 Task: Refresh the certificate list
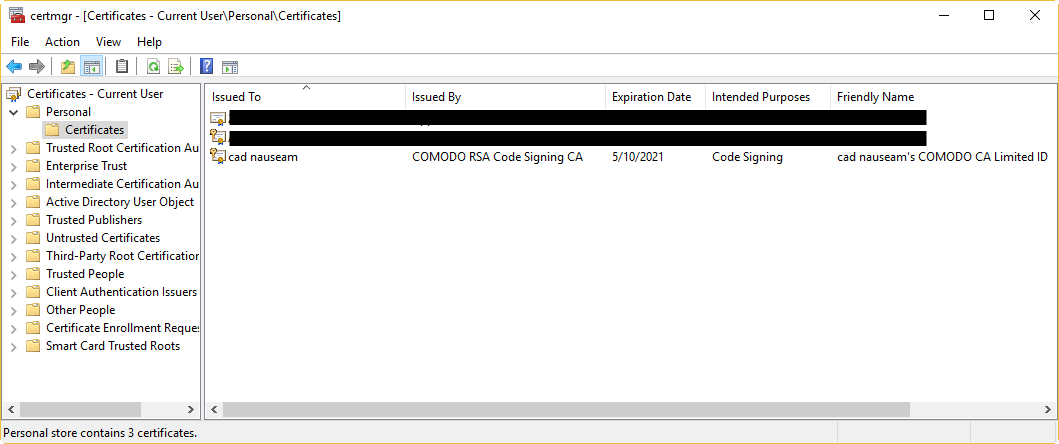pos(154,66)
